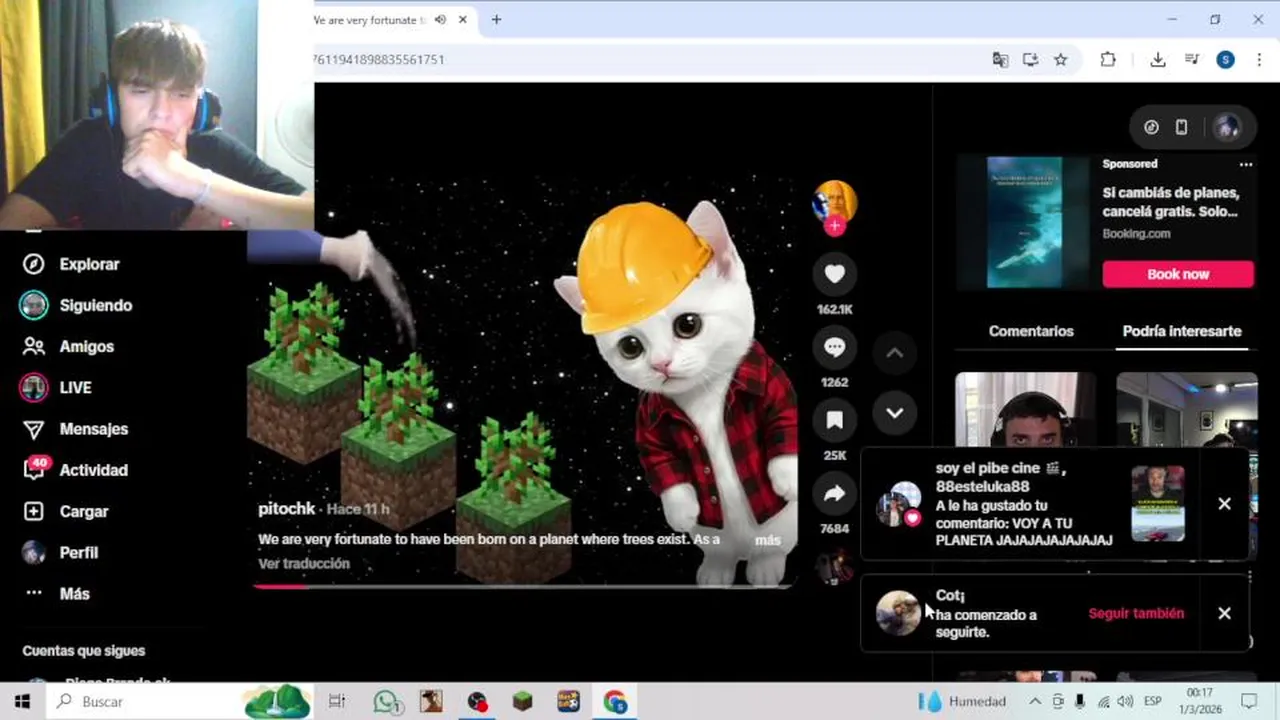Click the get-app phone icon
Viewport: 1280px width, 720px height.
pos(1181,127)
